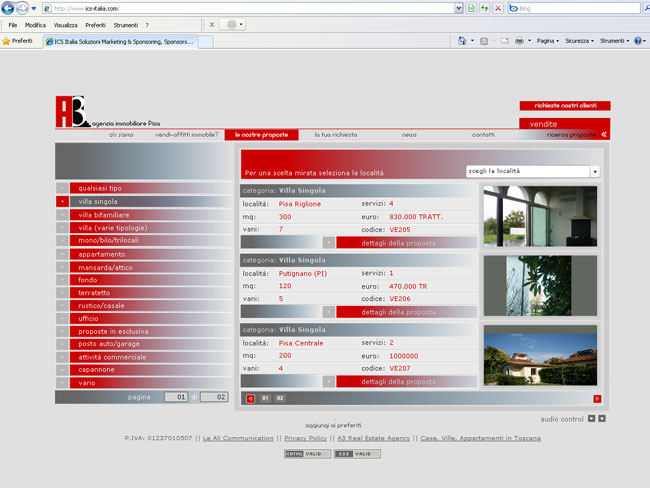
Task: Select the mansarda/attico category
Action: [143, 267]
